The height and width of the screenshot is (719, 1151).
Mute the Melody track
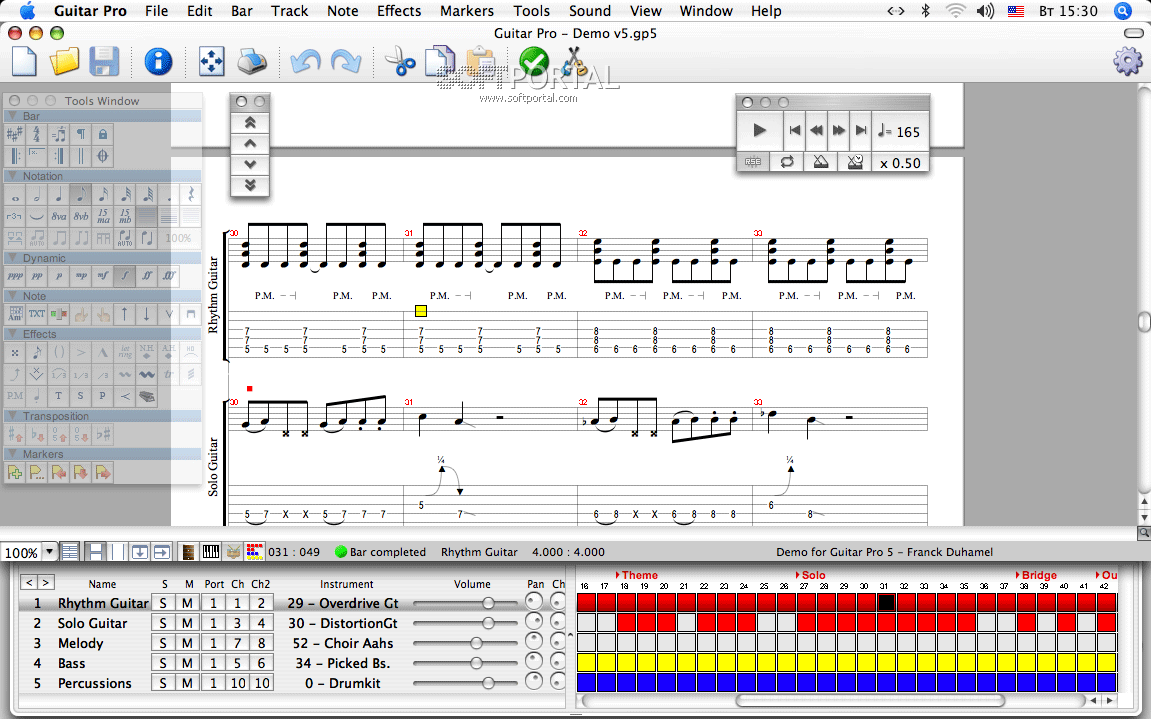(x=187, y=643)
